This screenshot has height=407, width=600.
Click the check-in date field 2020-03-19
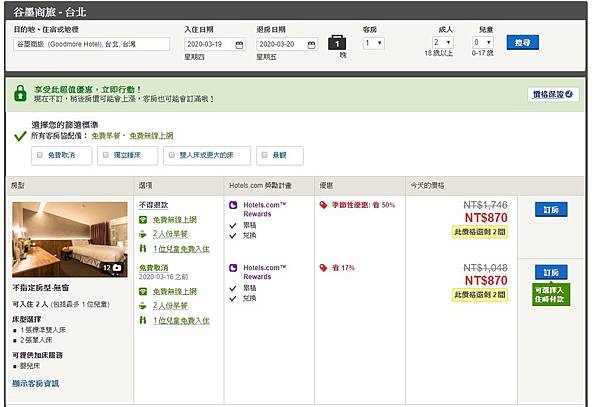(x=214, y=44)
